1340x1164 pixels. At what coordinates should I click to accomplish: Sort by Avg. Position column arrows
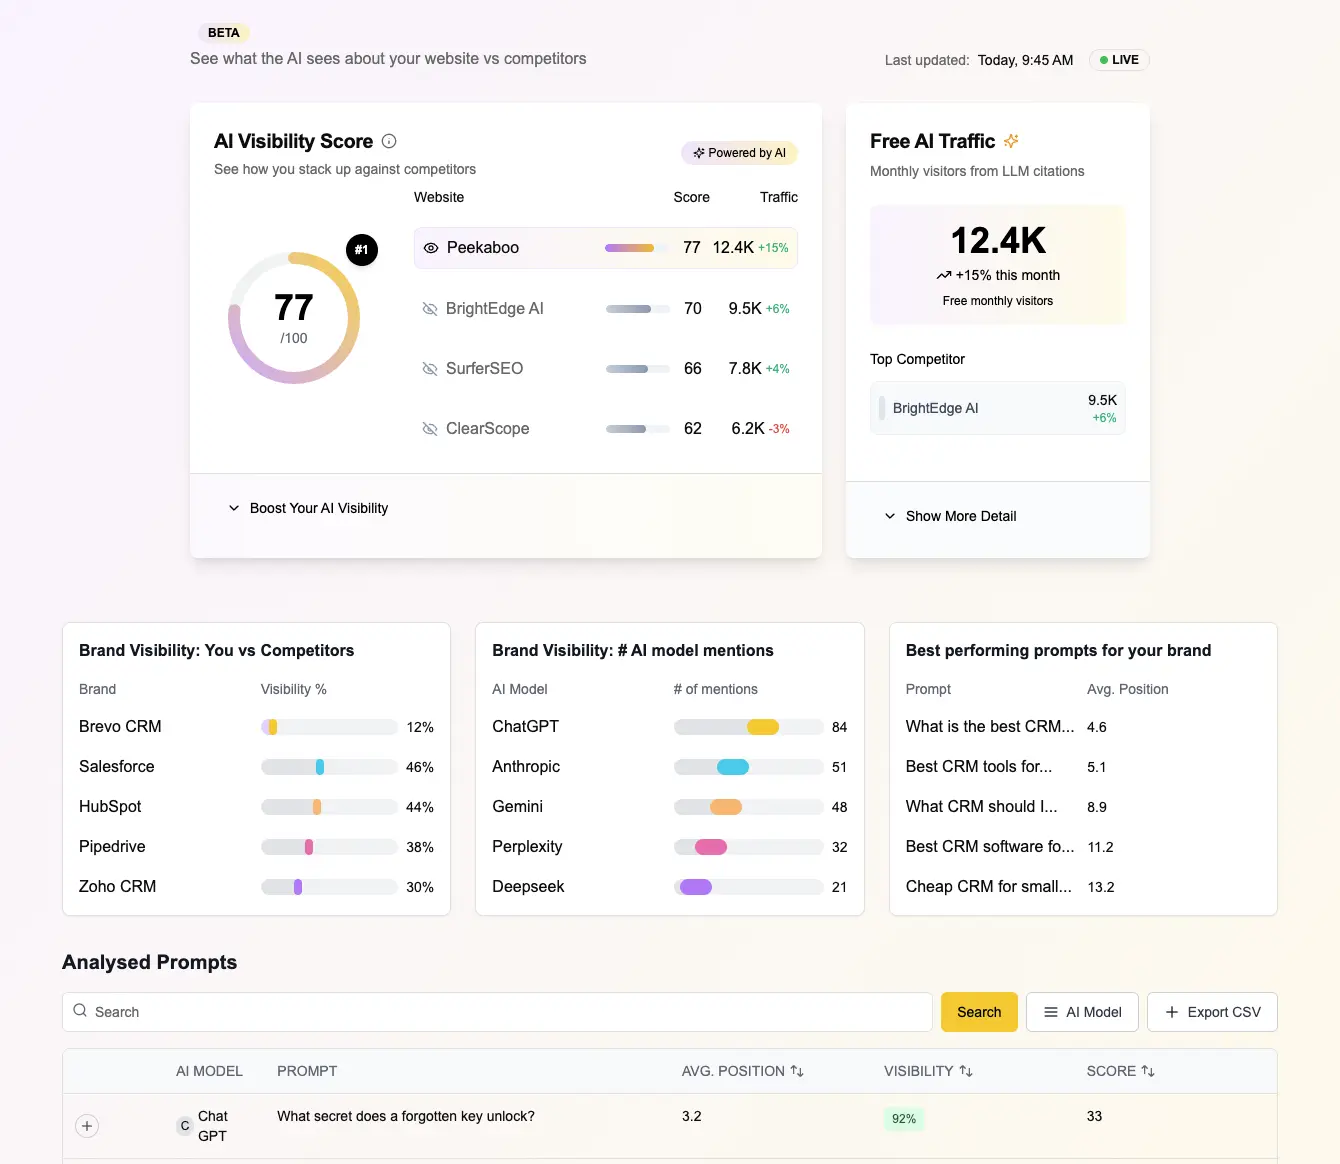point(797,1071)
